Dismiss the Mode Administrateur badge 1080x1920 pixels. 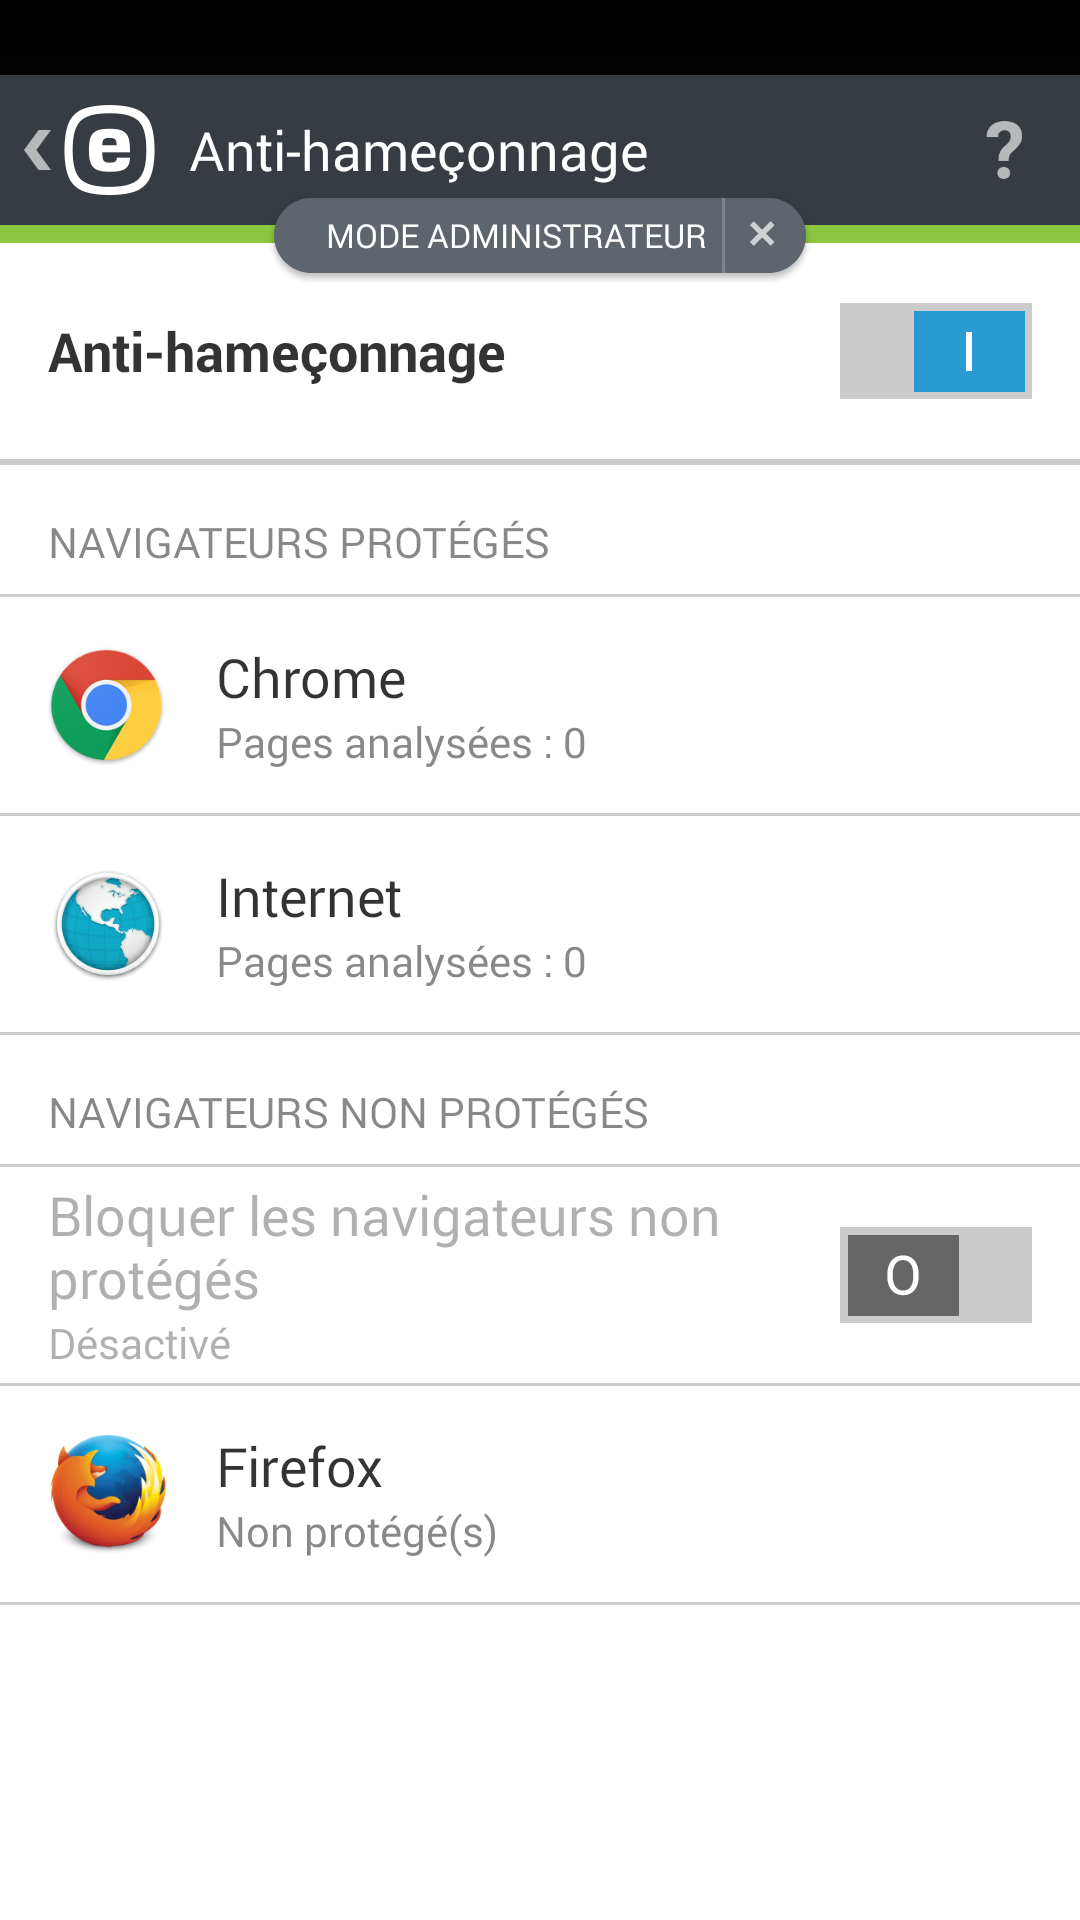coord(762,235)
